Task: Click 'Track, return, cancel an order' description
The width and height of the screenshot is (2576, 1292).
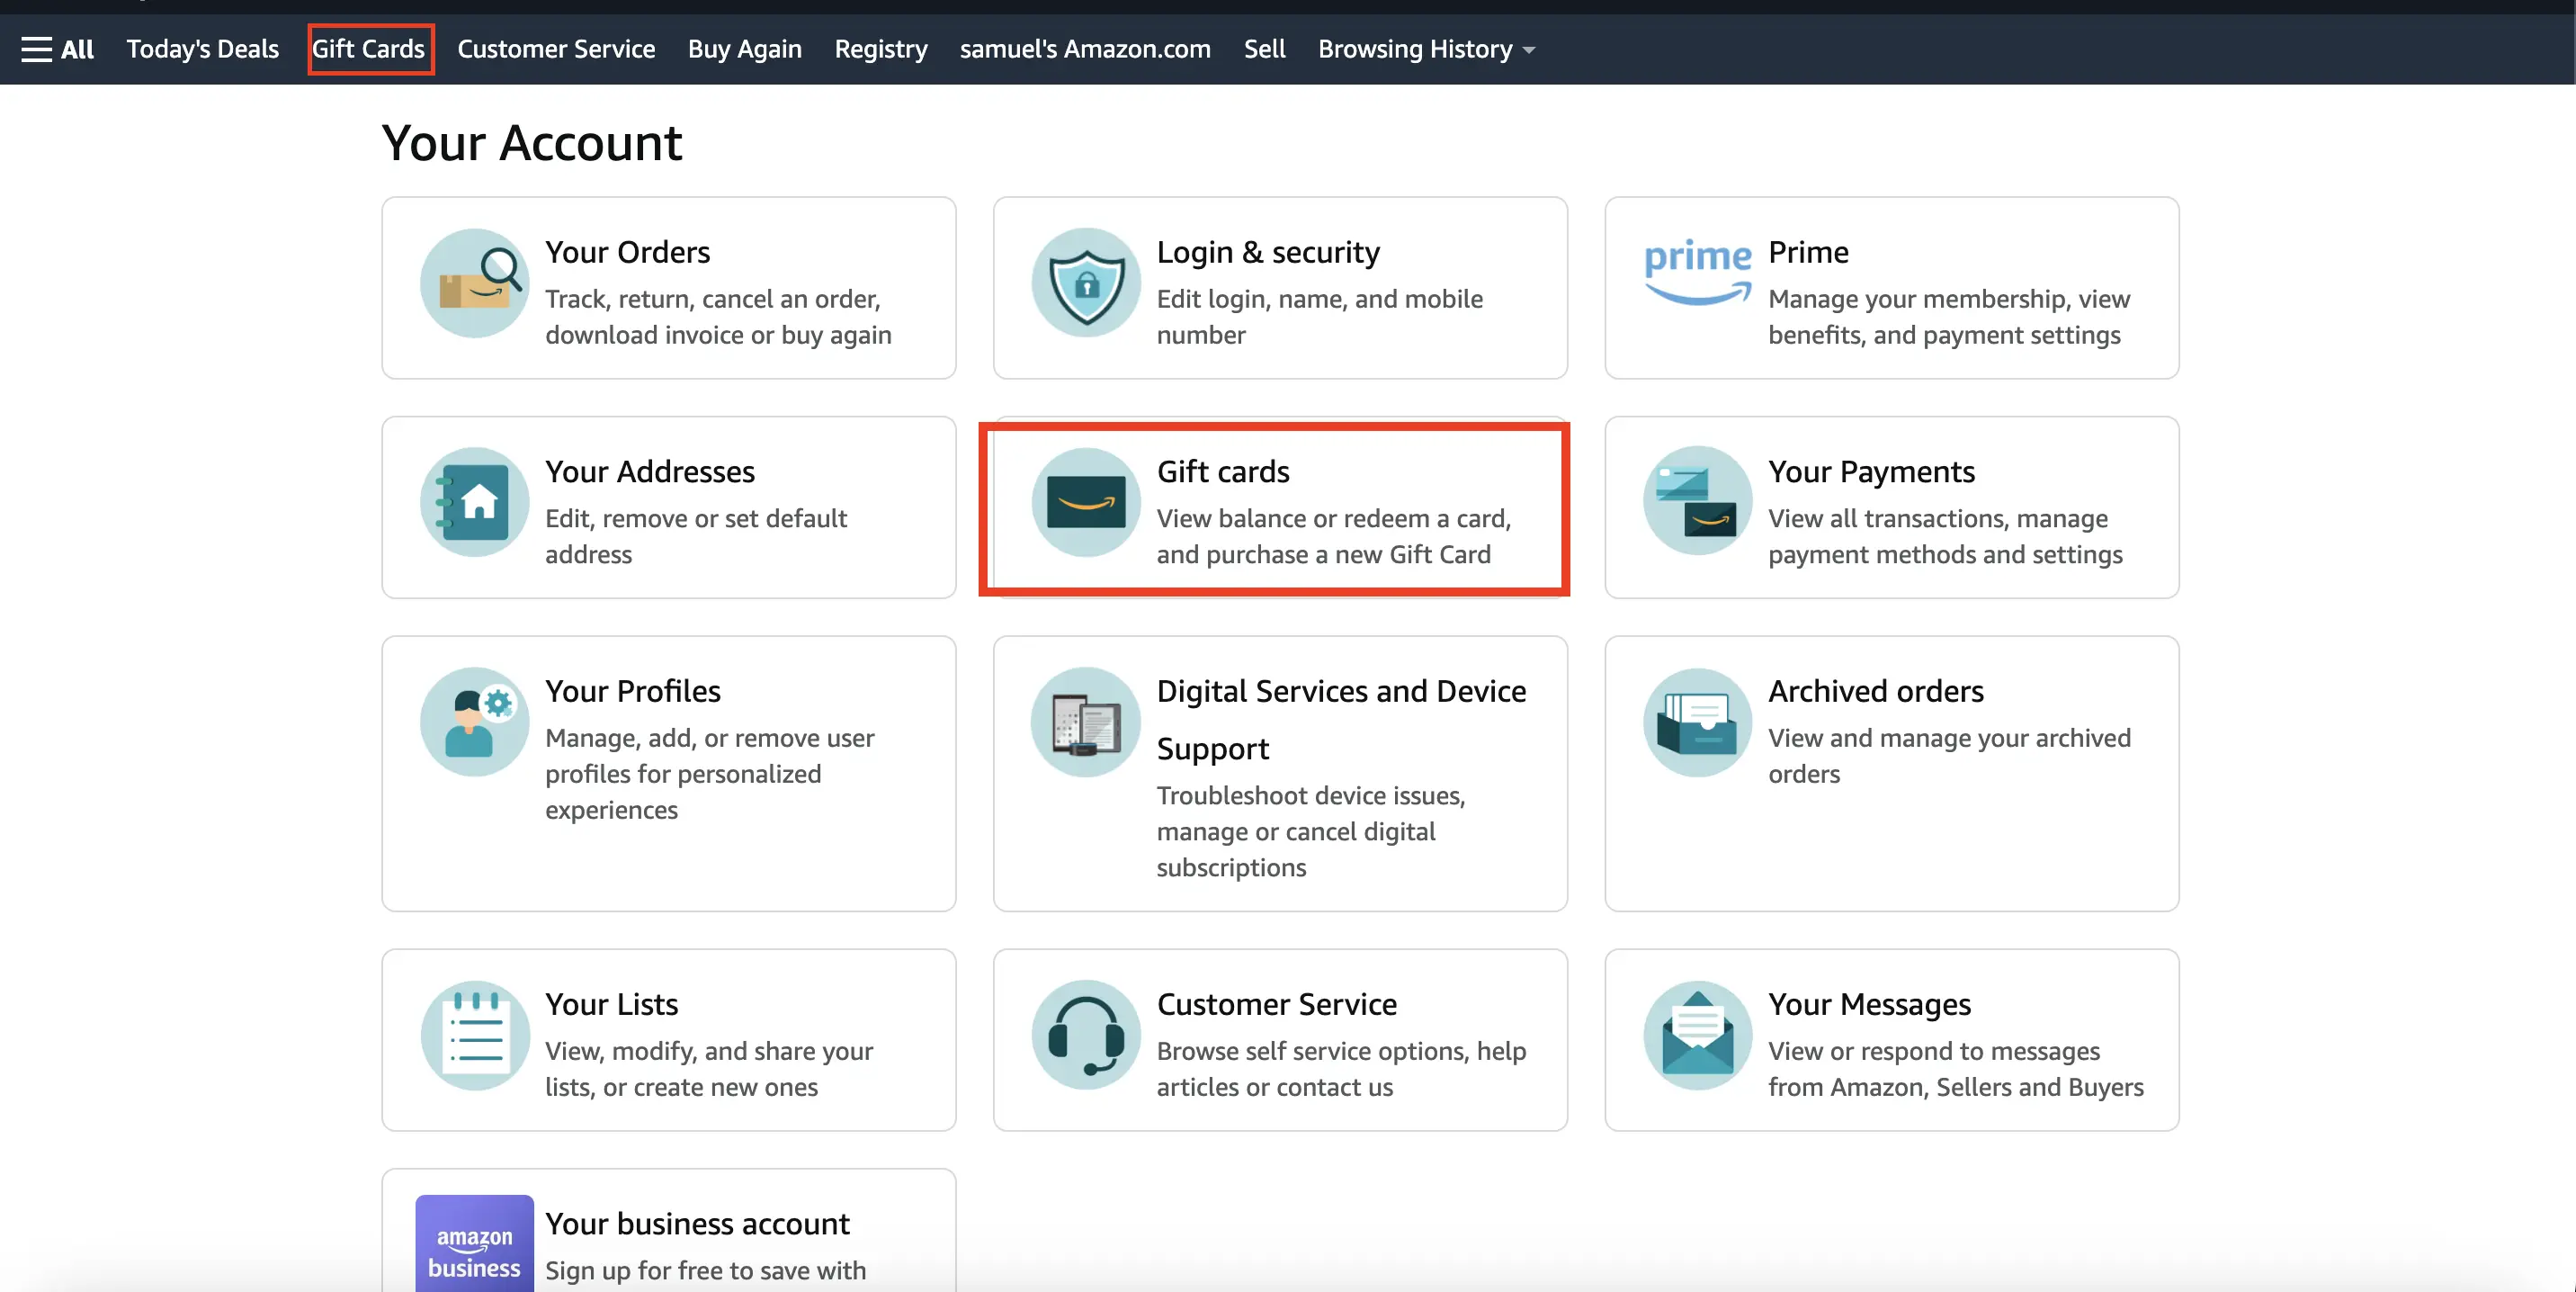Action: coord(718,317)
